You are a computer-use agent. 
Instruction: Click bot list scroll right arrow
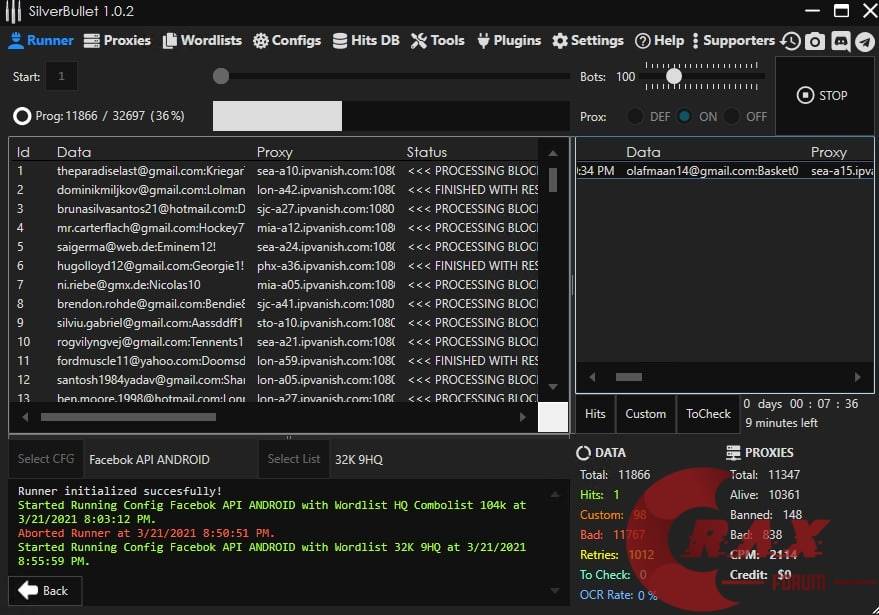[x=522, y=417]
